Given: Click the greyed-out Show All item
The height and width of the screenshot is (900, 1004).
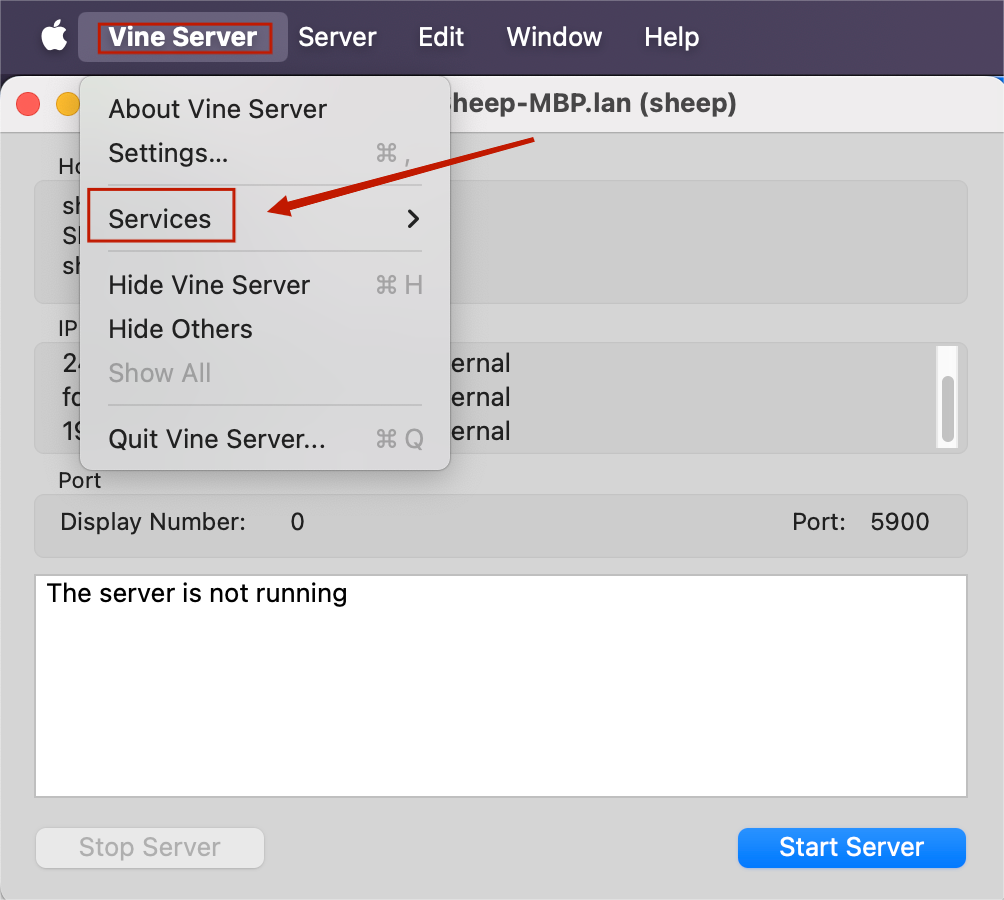Looking at the screenshot, I should [160, 373].
